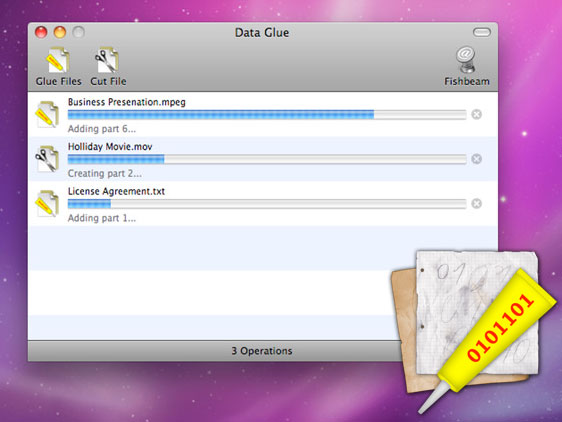Image resolution: width=562 pixels, height=422 pixels.
Task: Minimize the window with the yellow button
Action: (x=60, y=32)
